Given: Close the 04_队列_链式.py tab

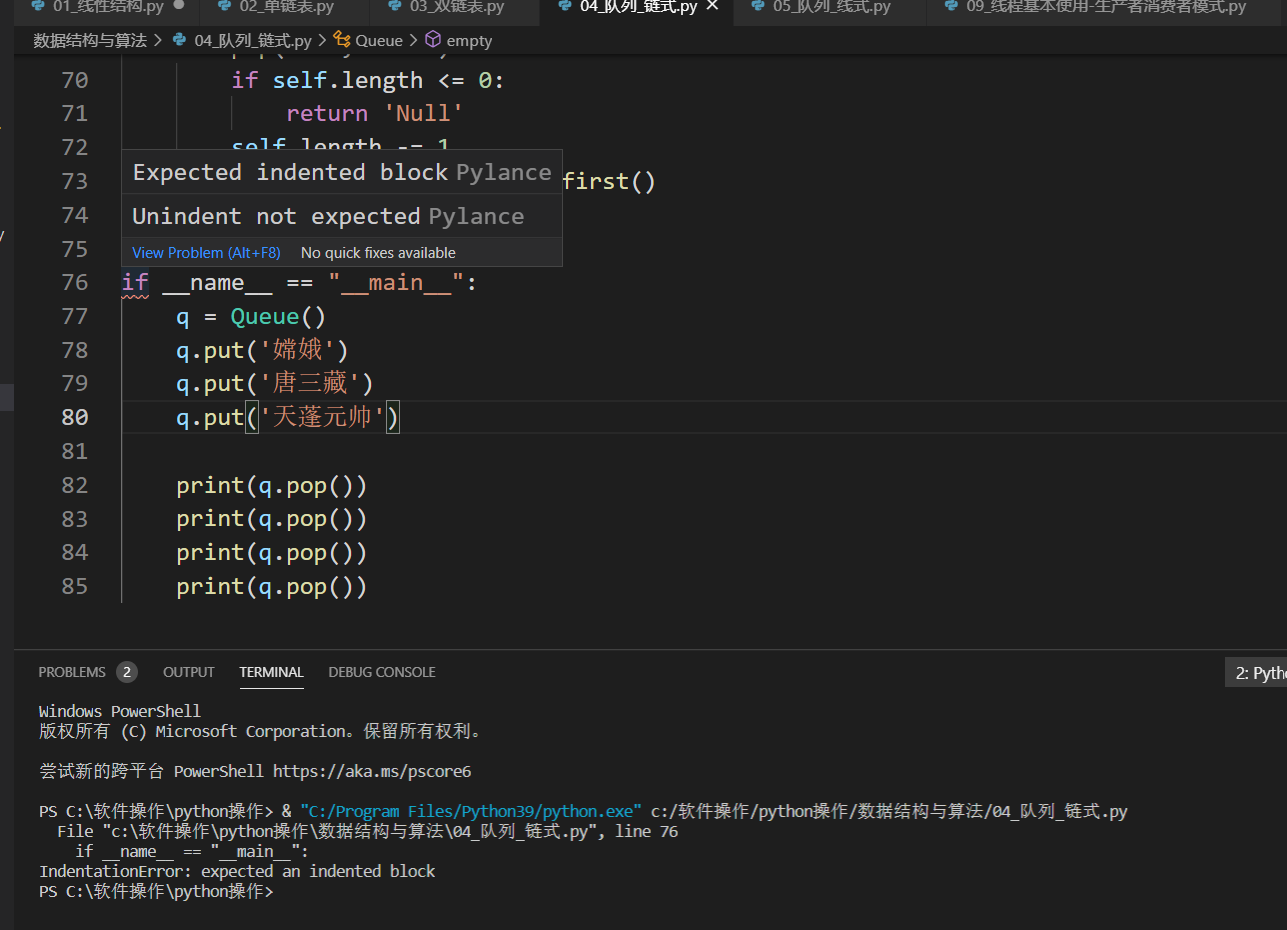Looking at the screenshot, I should 713,7.
